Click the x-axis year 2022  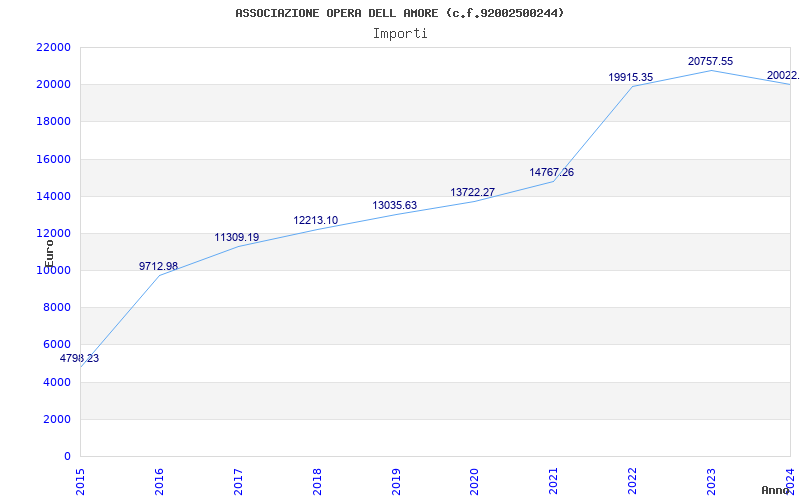633,481
